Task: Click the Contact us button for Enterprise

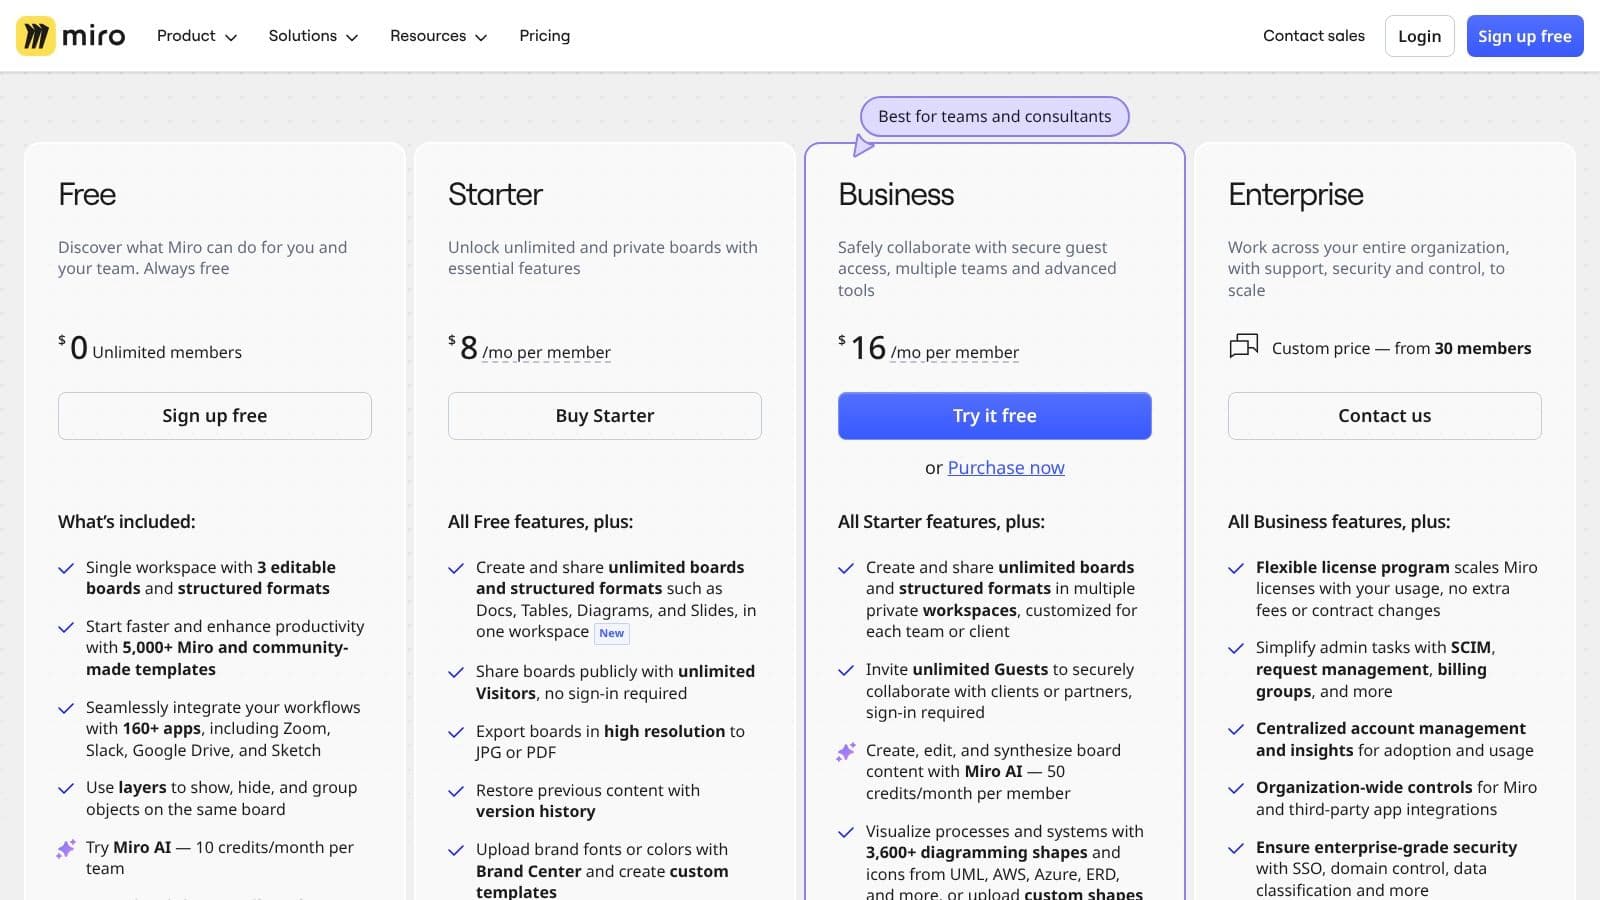Action: 1384,416
